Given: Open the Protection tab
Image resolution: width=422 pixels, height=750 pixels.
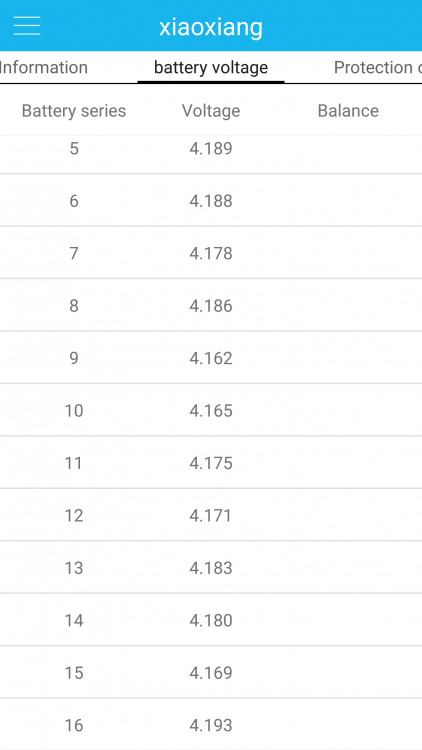Looking at the screenshot, I should [x=378, y=67].
